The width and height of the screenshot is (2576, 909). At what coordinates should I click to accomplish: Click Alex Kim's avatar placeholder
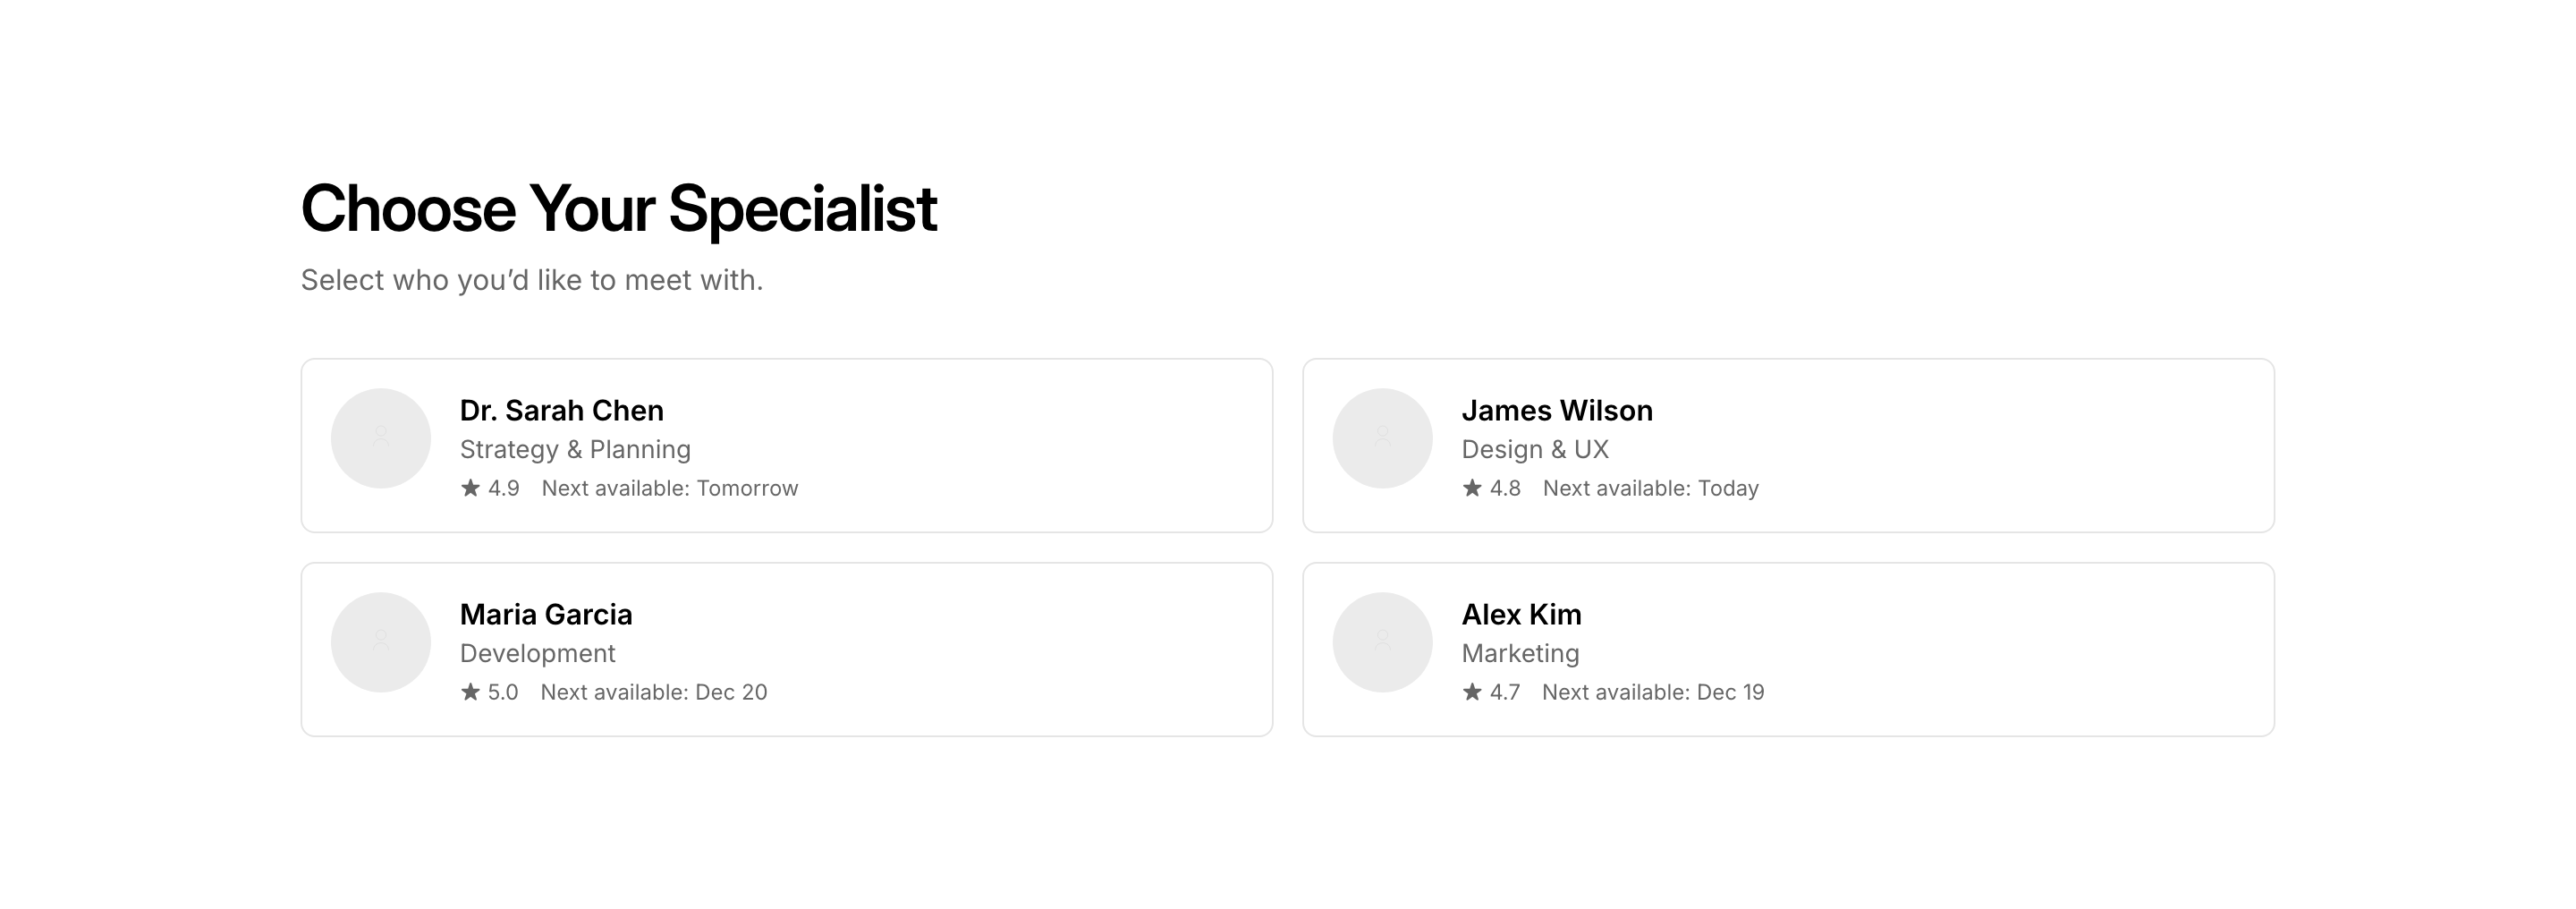click(1382, 642)
